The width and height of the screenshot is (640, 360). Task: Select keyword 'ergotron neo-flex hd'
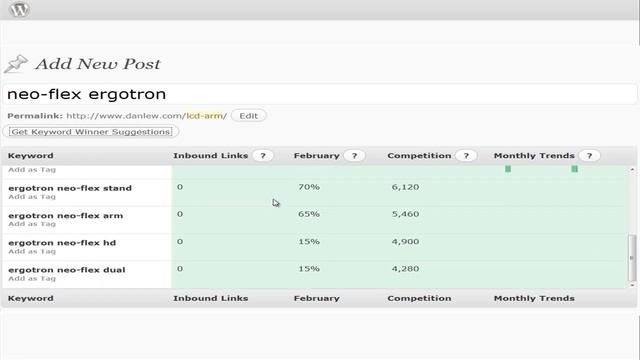pyautogui.click(x=62, y=243)
